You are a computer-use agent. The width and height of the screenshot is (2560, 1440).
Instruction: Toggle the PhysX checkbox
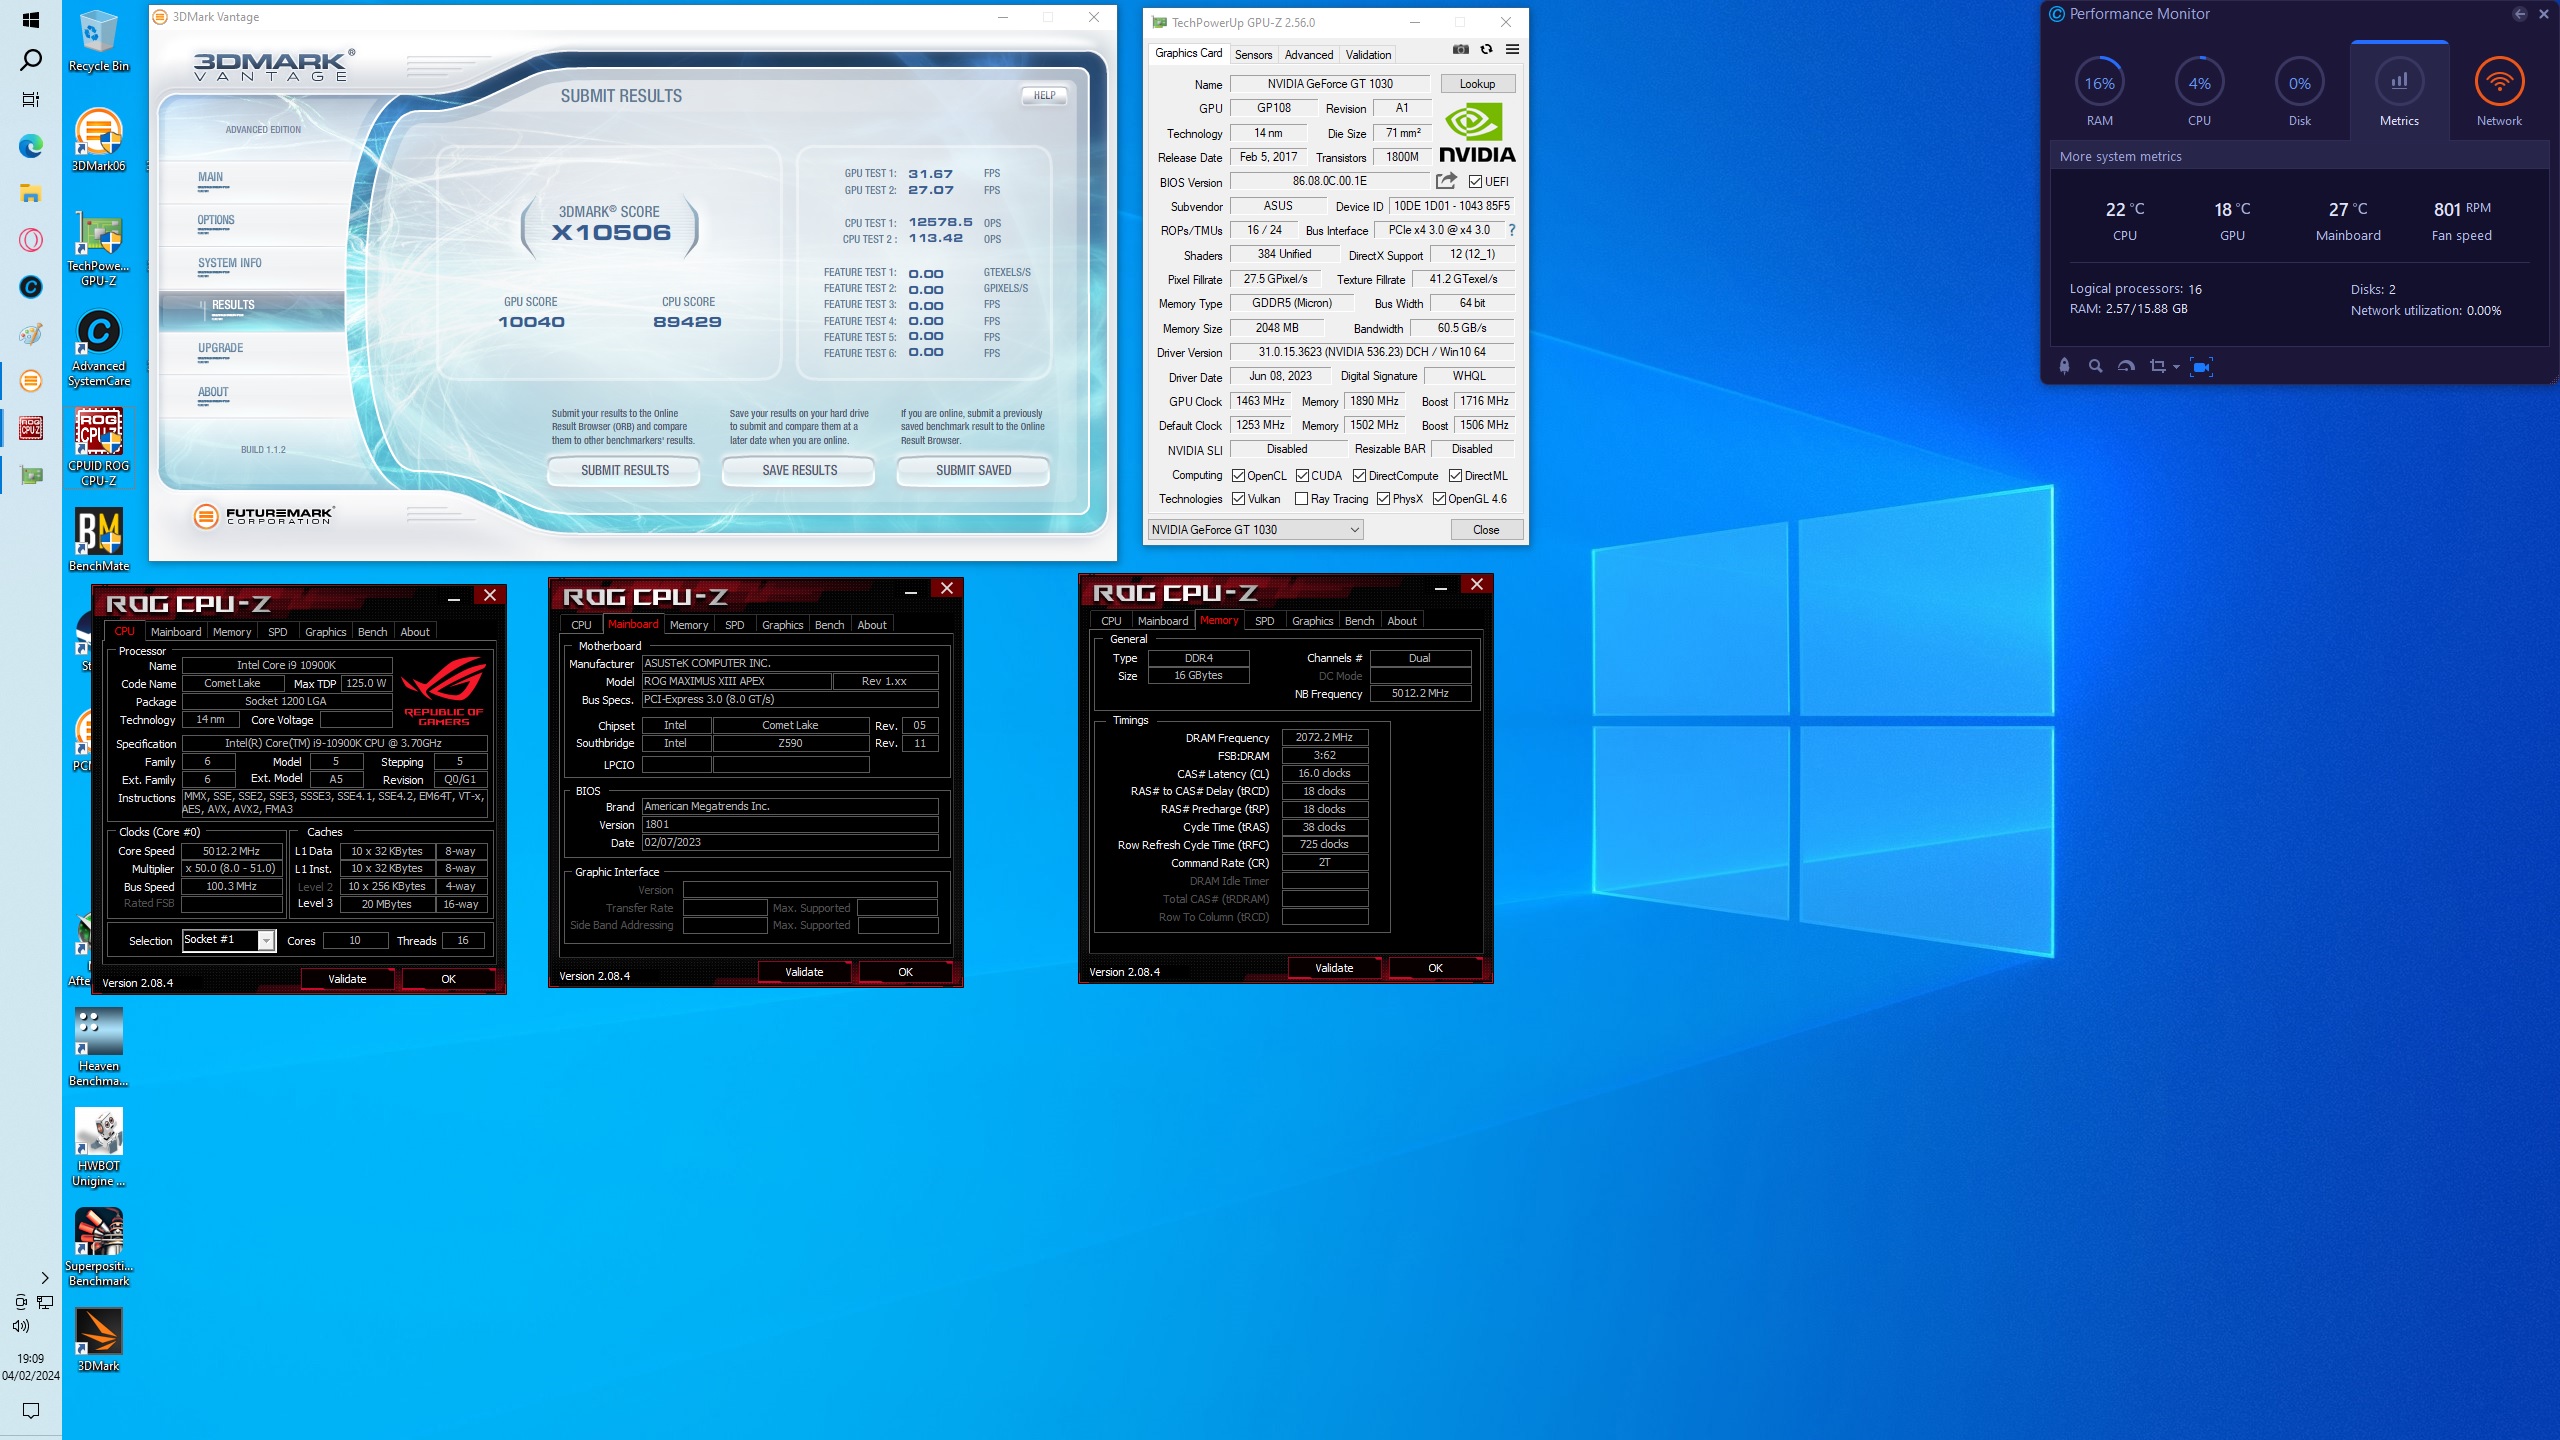pyautogui.click(x=1383, y=499)
